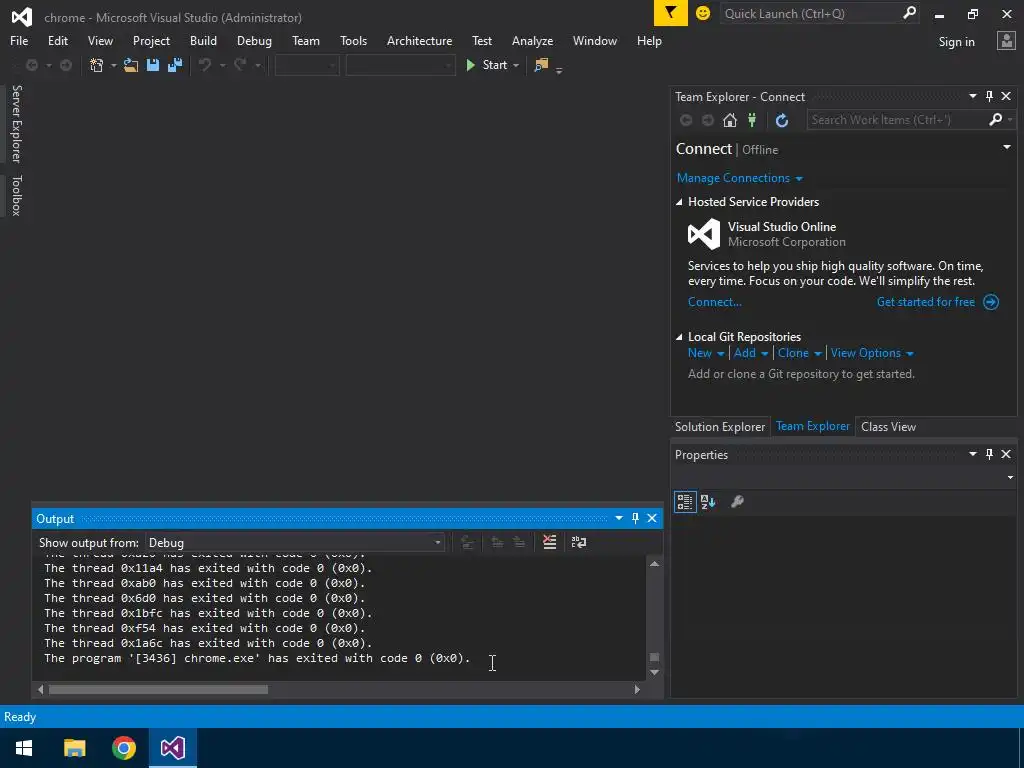Screen dimensions: 1024x768
Task: Open the Architecture menu
Action: point(419,40)
